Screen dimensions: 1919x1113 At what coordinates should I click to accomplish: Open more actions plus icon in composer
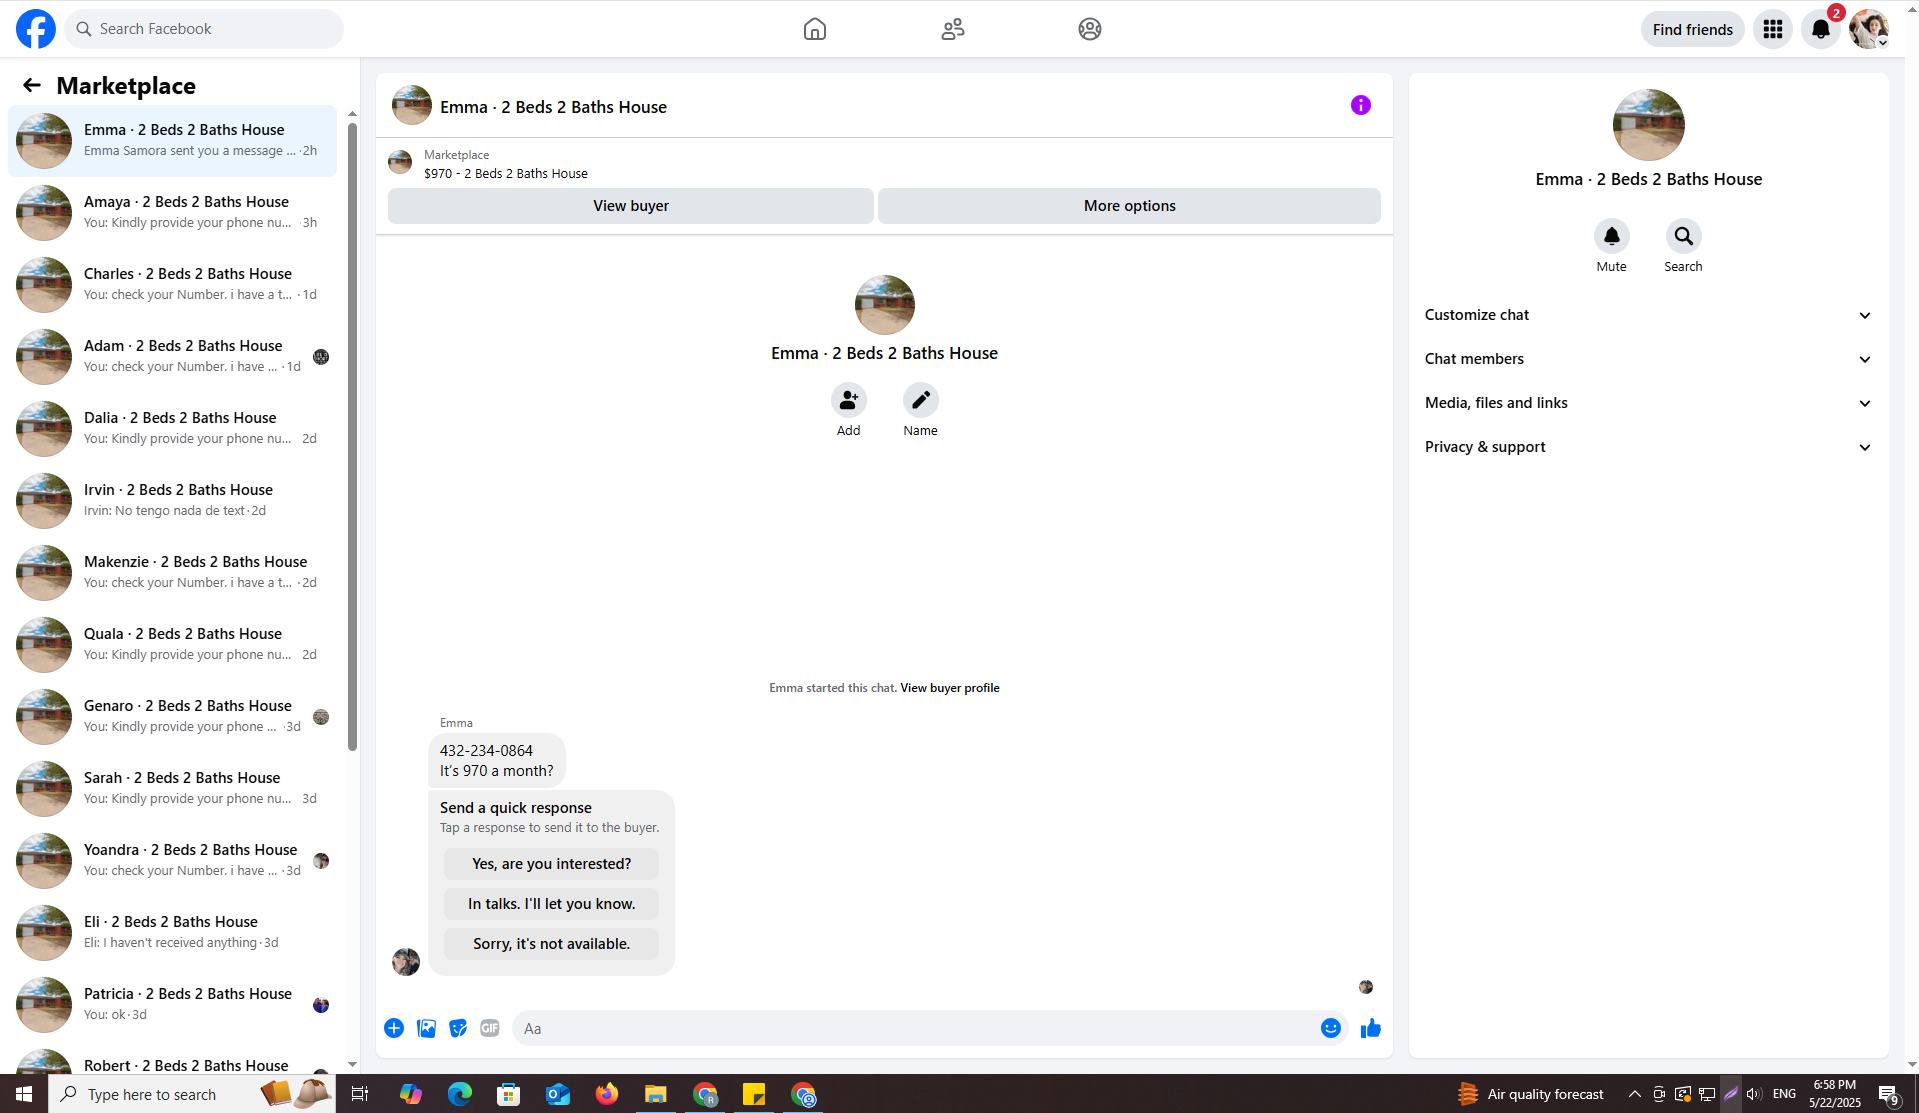tap(394, 1028)
